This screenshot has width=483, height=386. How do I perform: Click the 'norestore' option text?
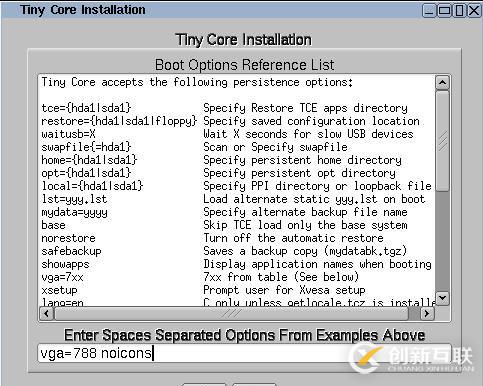point(68,238)
